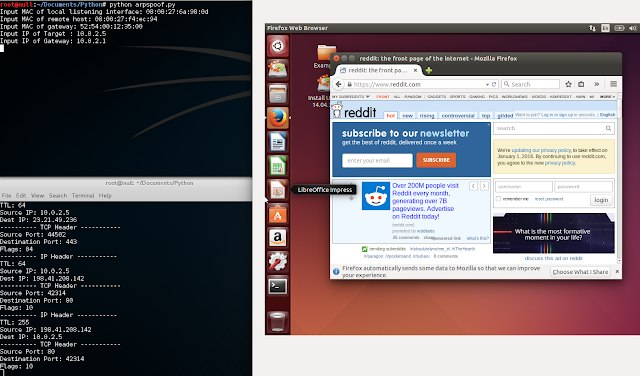The image size is (640, 376).
Task: Open LibreOffice Calc from the launcher
Action: (278, 166)
